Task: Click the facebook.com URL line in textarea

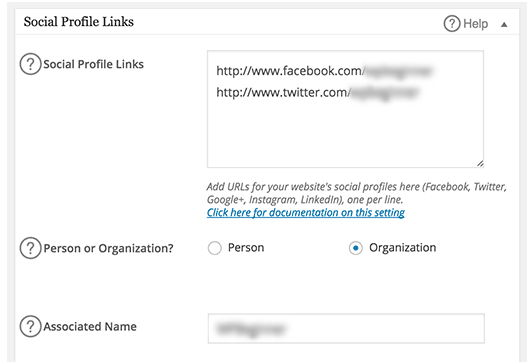Action: click(x=324, y=71)
